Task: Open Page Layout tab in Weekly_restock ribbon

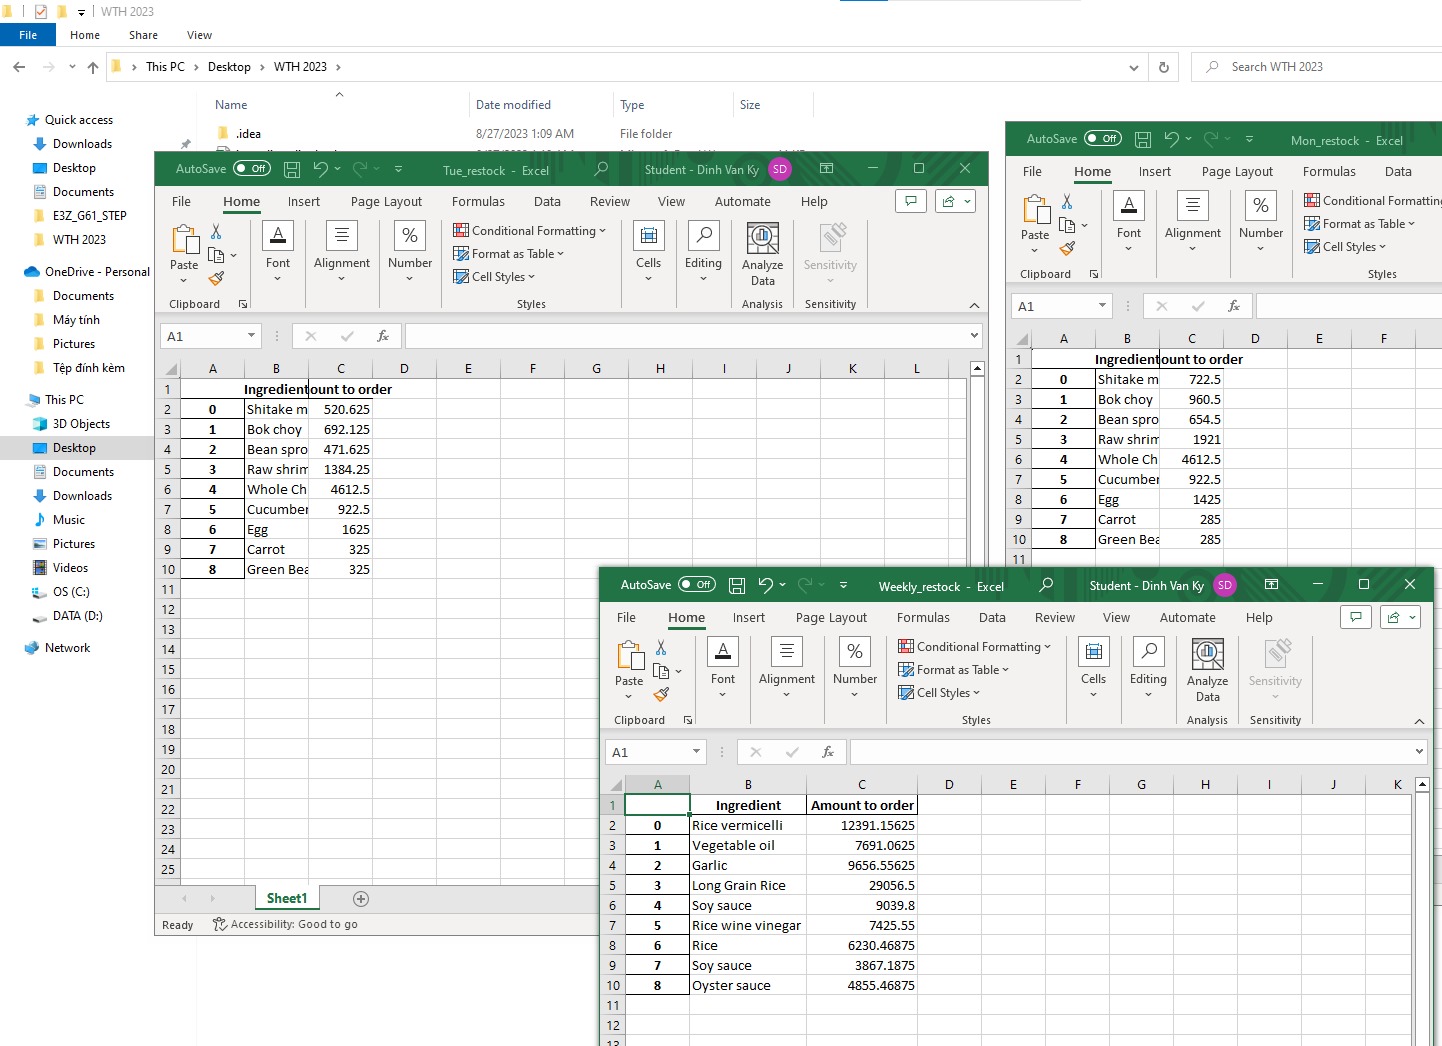Action: [831, 617]
